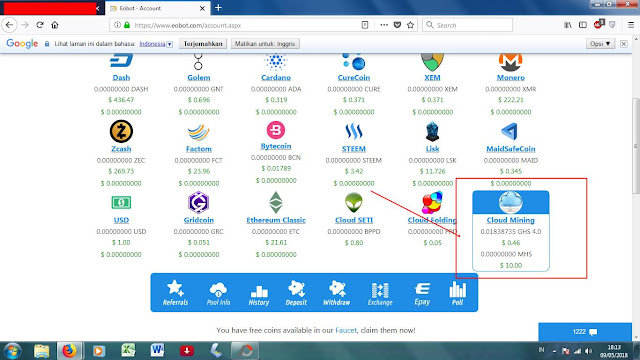The width and height of the screenshot is (640, 360).
Task: Open Firefox library icon
Action: click(568, 25)
